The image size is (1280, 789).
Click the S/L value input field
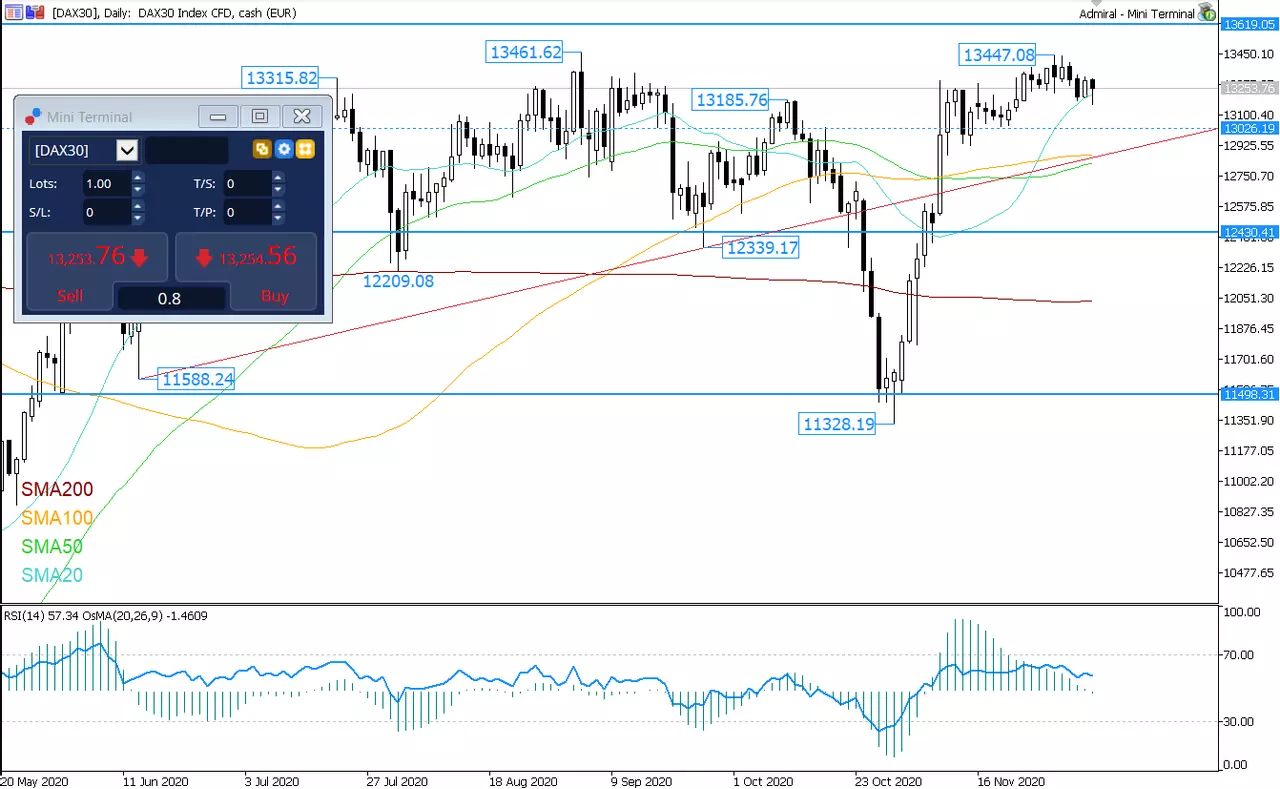(106, 212)
